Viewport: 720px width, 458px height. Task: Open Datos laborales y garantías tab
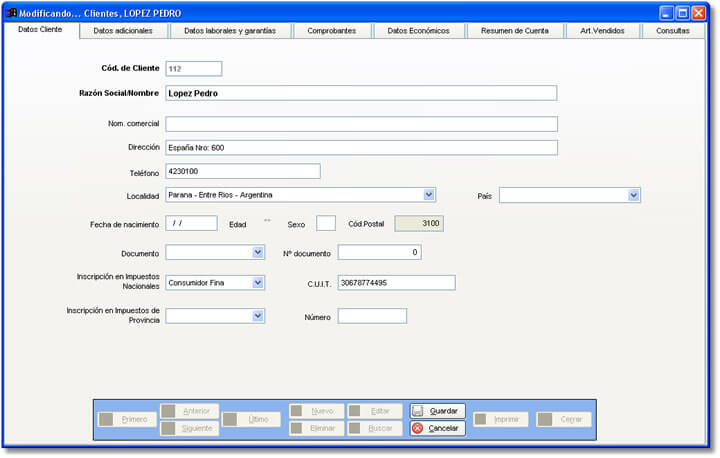(x=230, y=31)
